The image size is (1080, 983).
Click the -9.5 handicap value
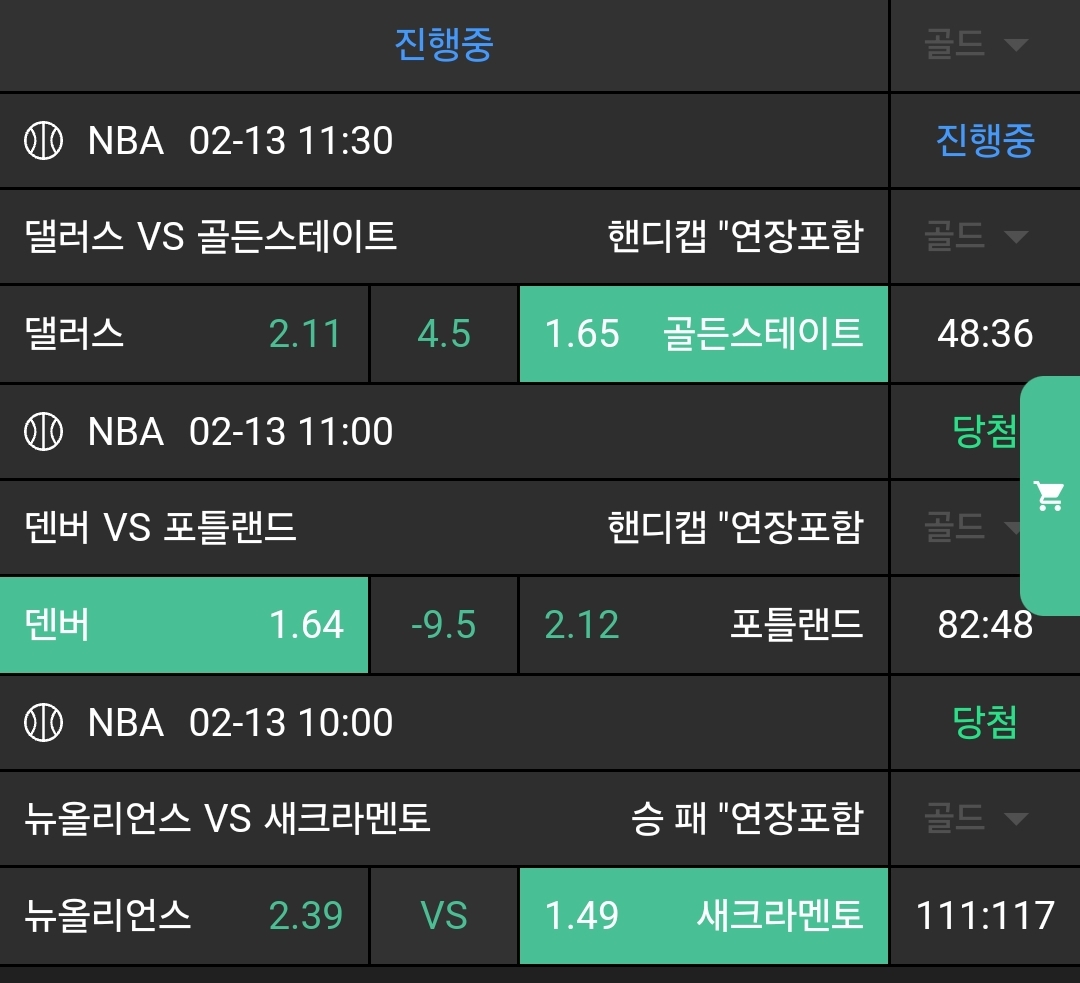pyautogui.click(x=444, y=625)
